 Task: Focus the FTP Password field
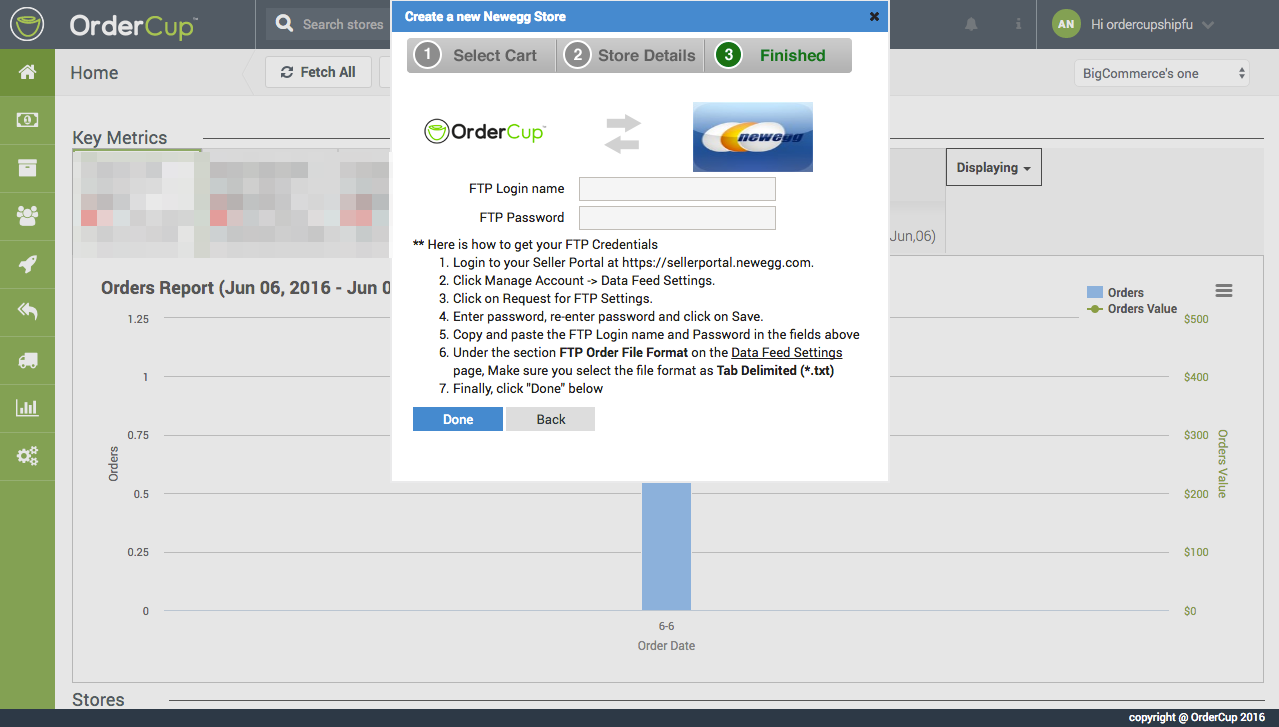[677, 218]
